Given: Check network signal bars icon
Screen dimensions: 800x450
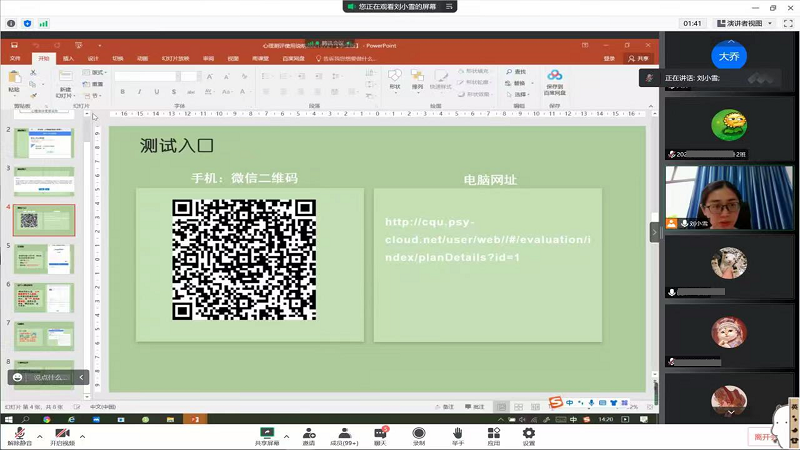Looking at the screenshot, I should pos(44,23).
